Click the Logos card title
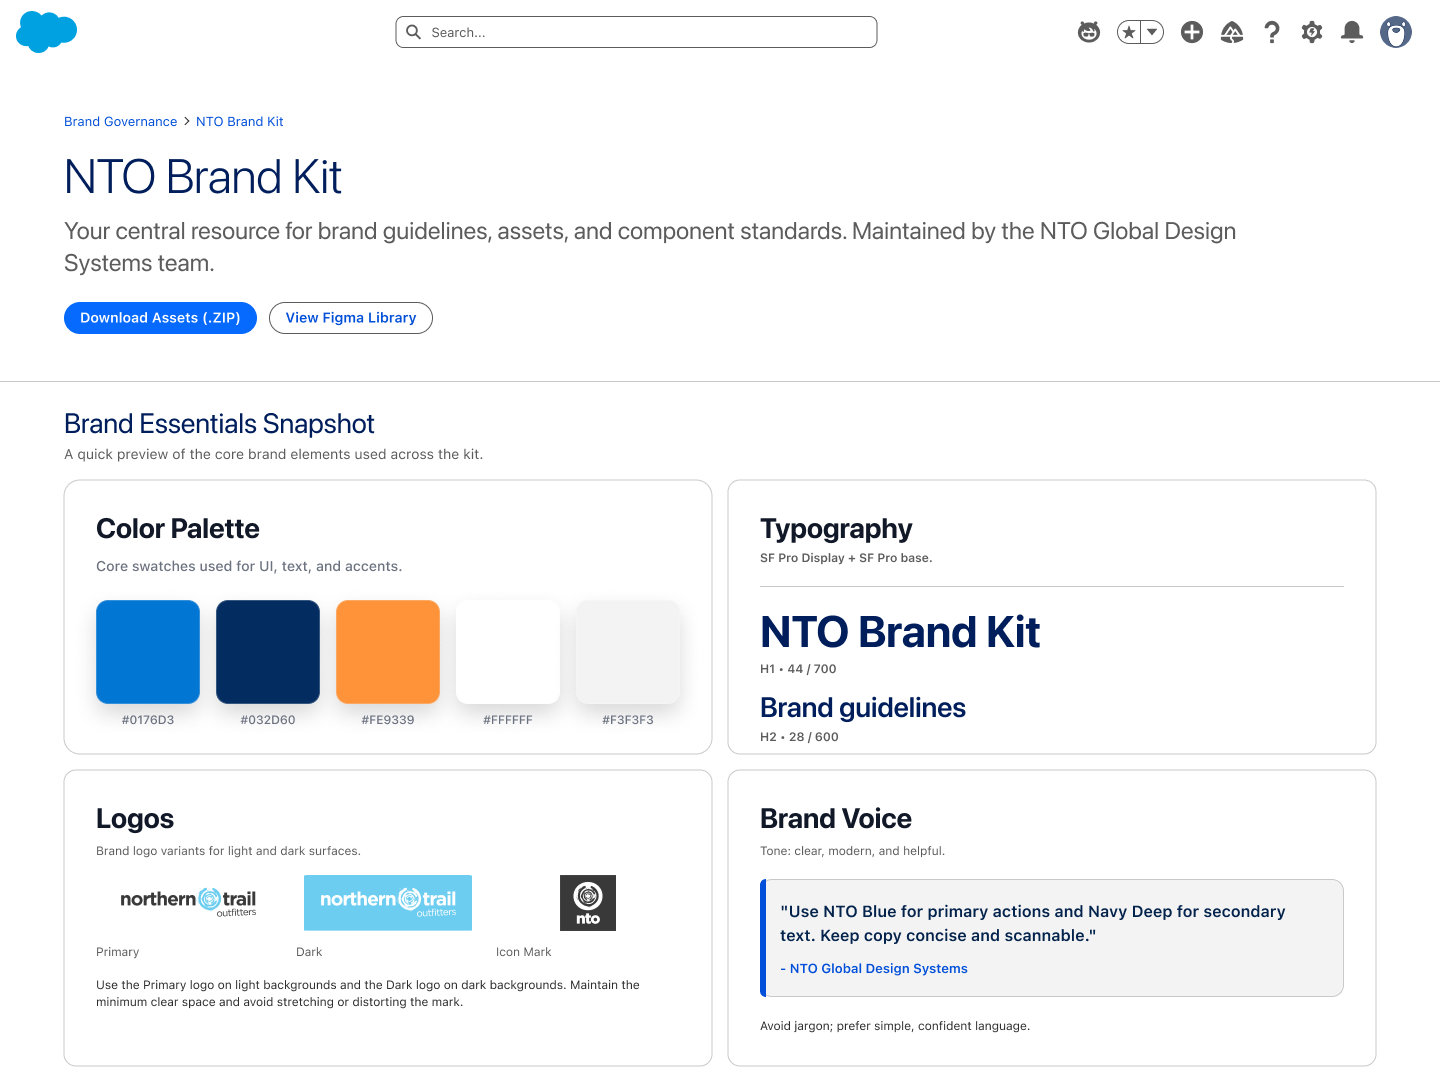 pyautogui.click(x=135, y=818)
